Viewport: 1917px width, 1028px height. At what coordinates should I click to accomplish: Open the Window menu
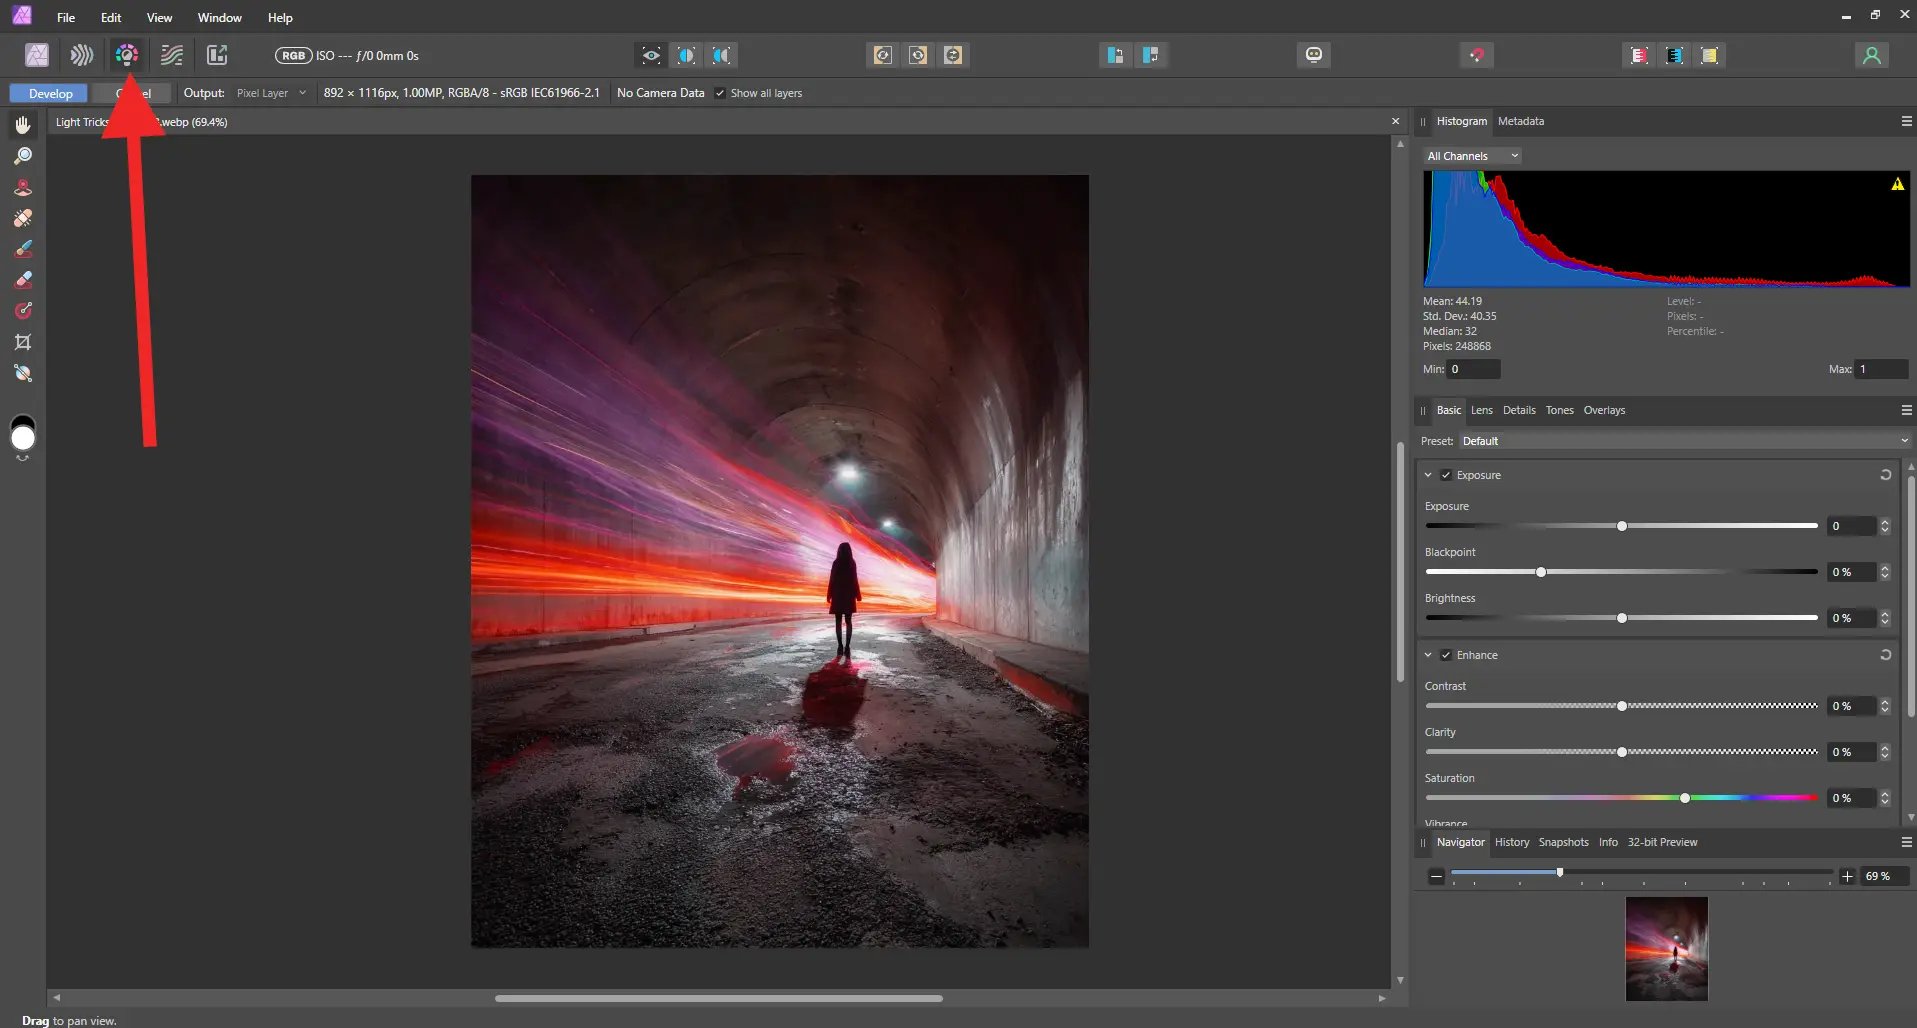pyautogui.click(x=219, y=17)
